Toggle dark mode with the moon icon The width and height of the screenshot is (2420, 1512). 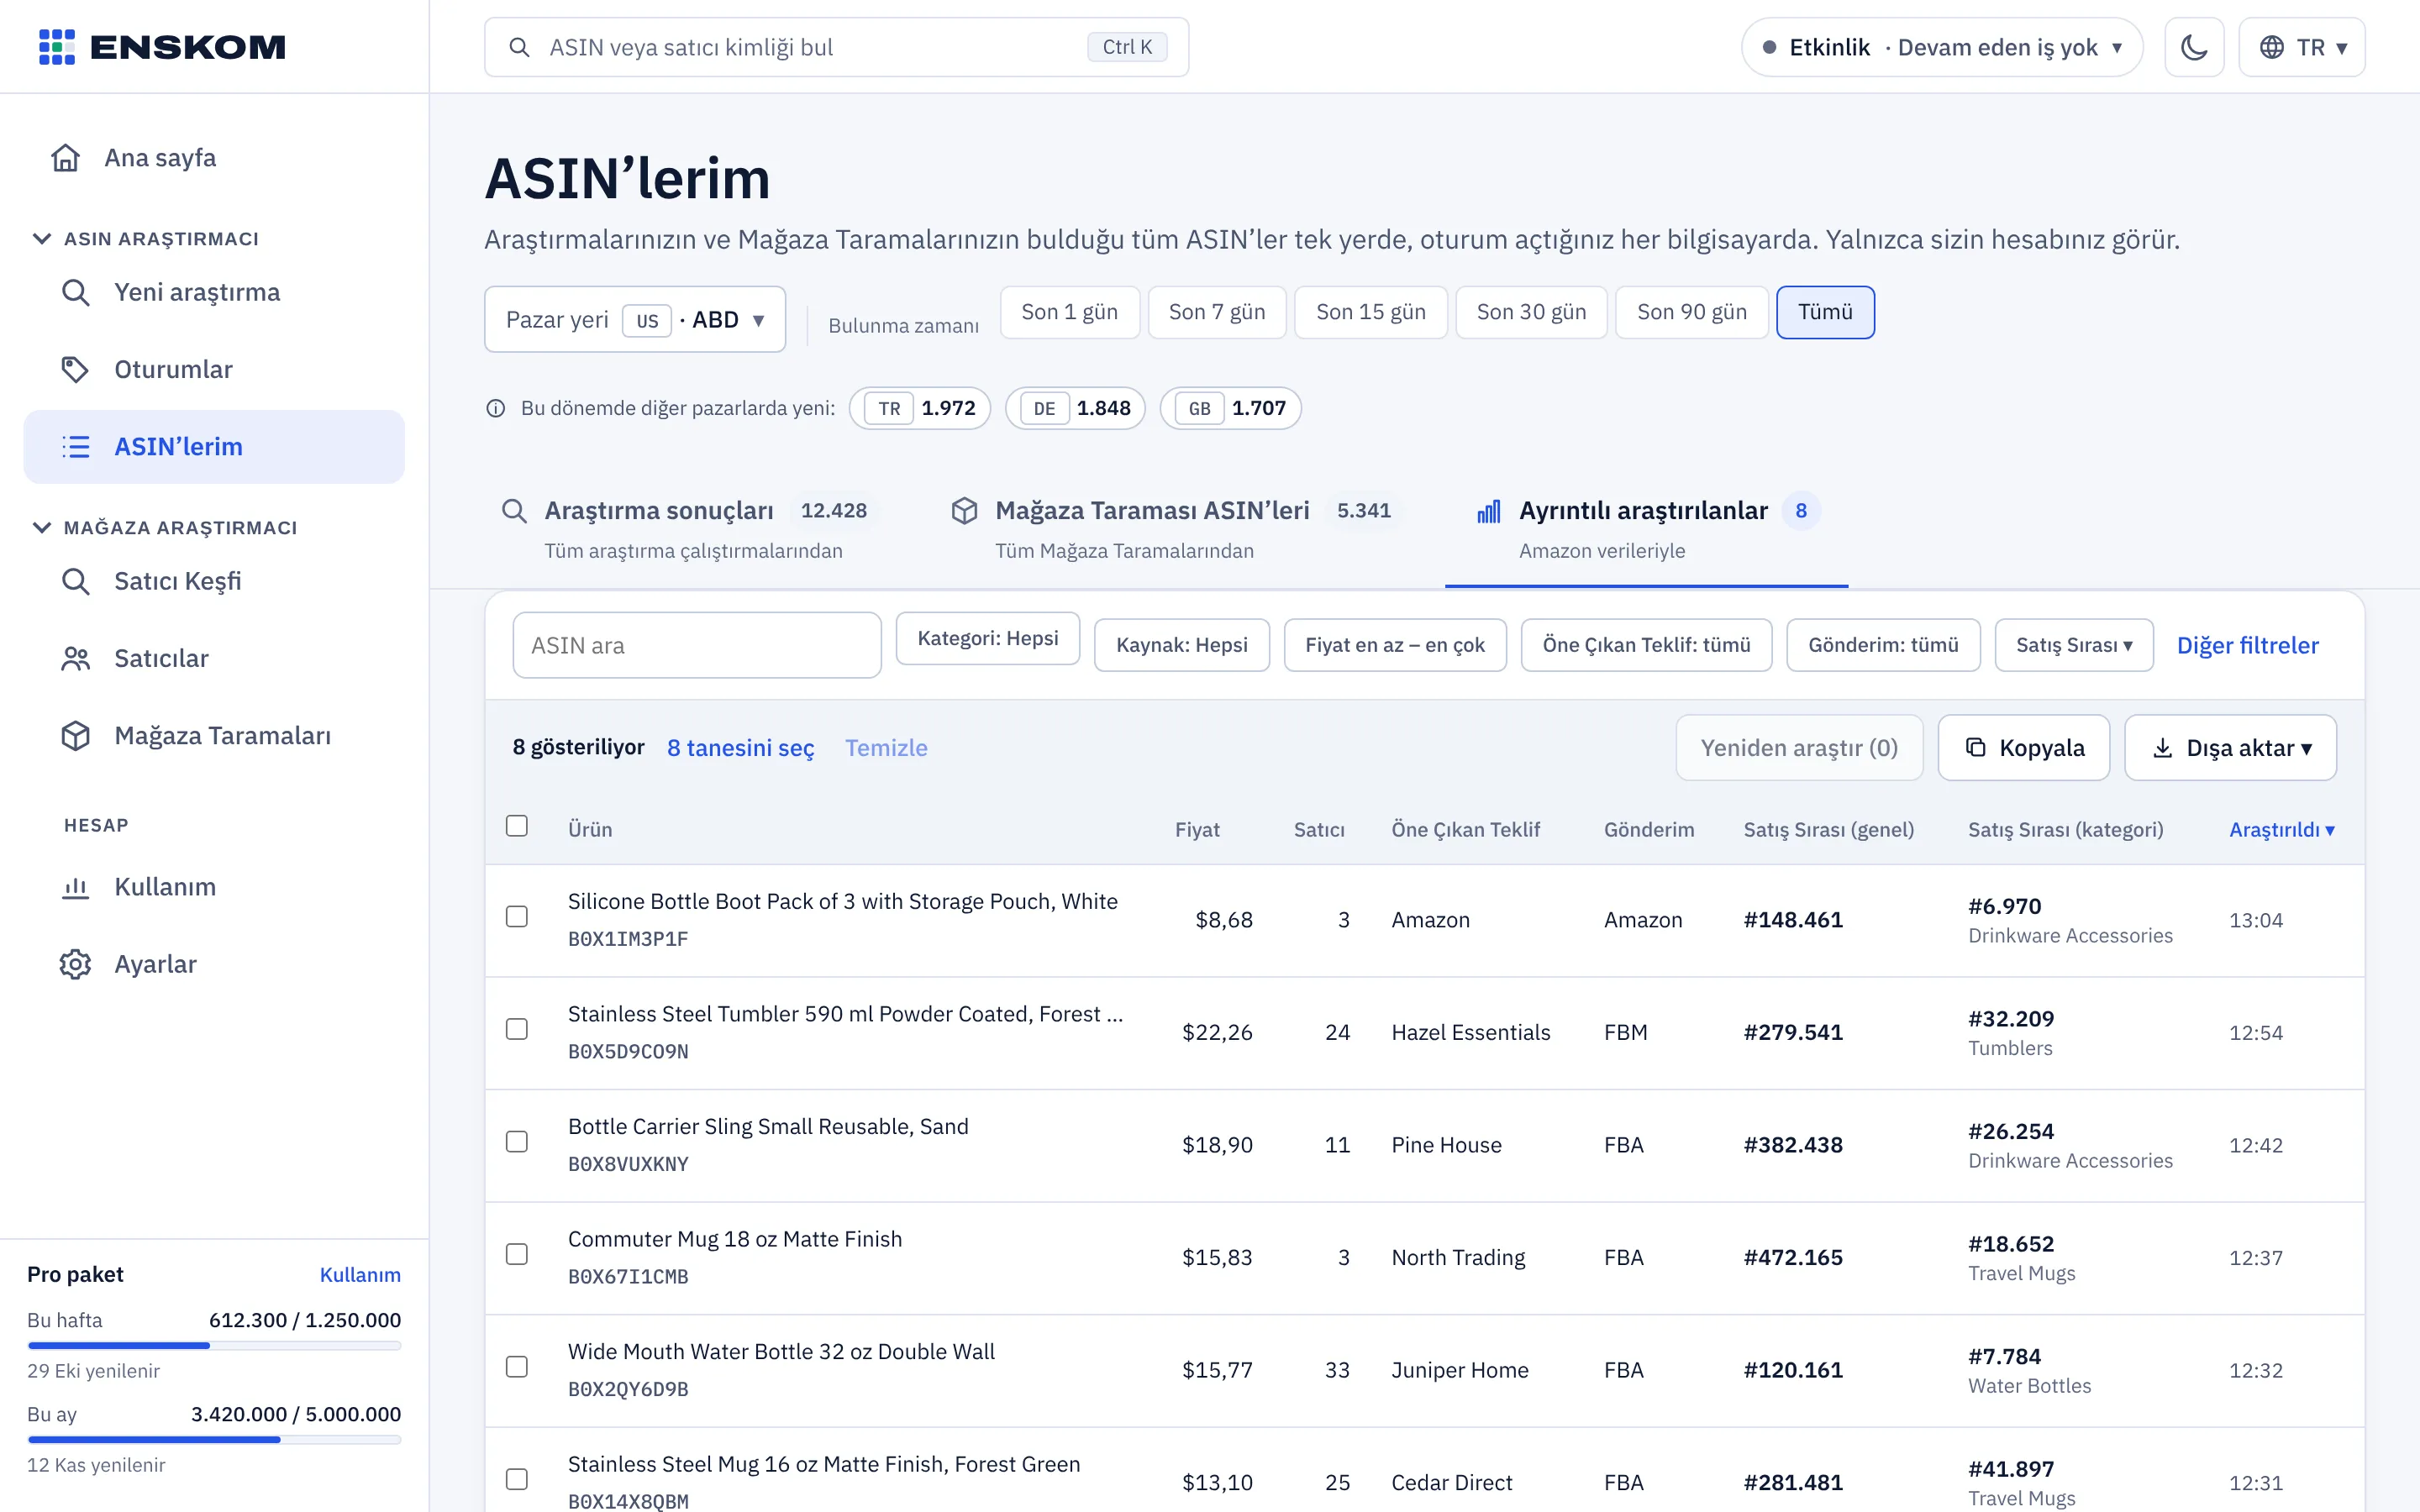coord(2194,47)
